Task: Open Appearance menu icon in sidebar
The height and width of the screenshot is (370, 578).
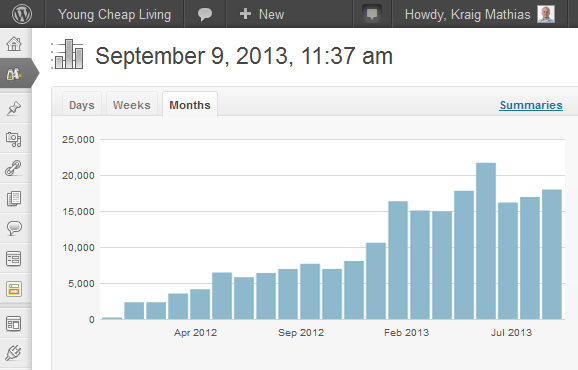Action: [x=14, y=324]
